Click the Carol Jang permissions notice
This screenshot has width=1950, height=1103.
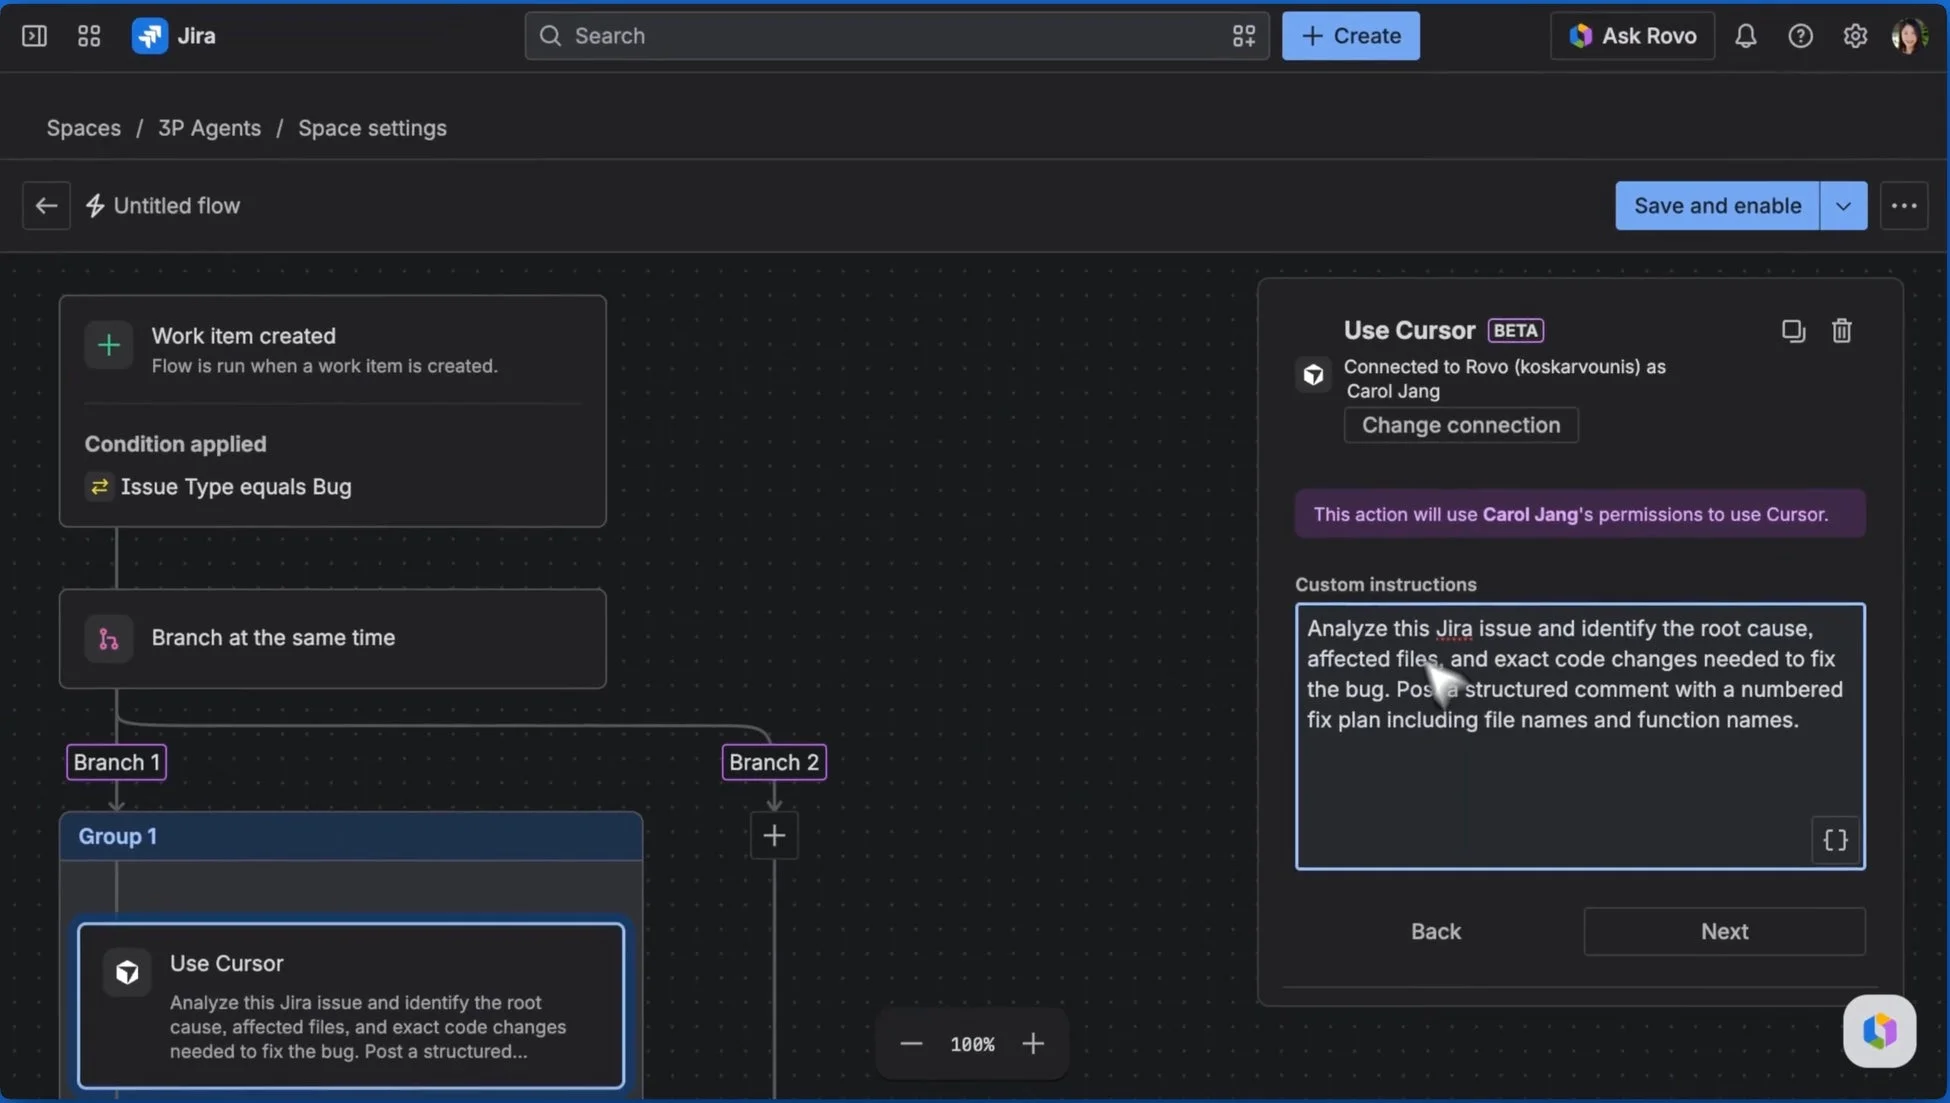point(1580,514)
